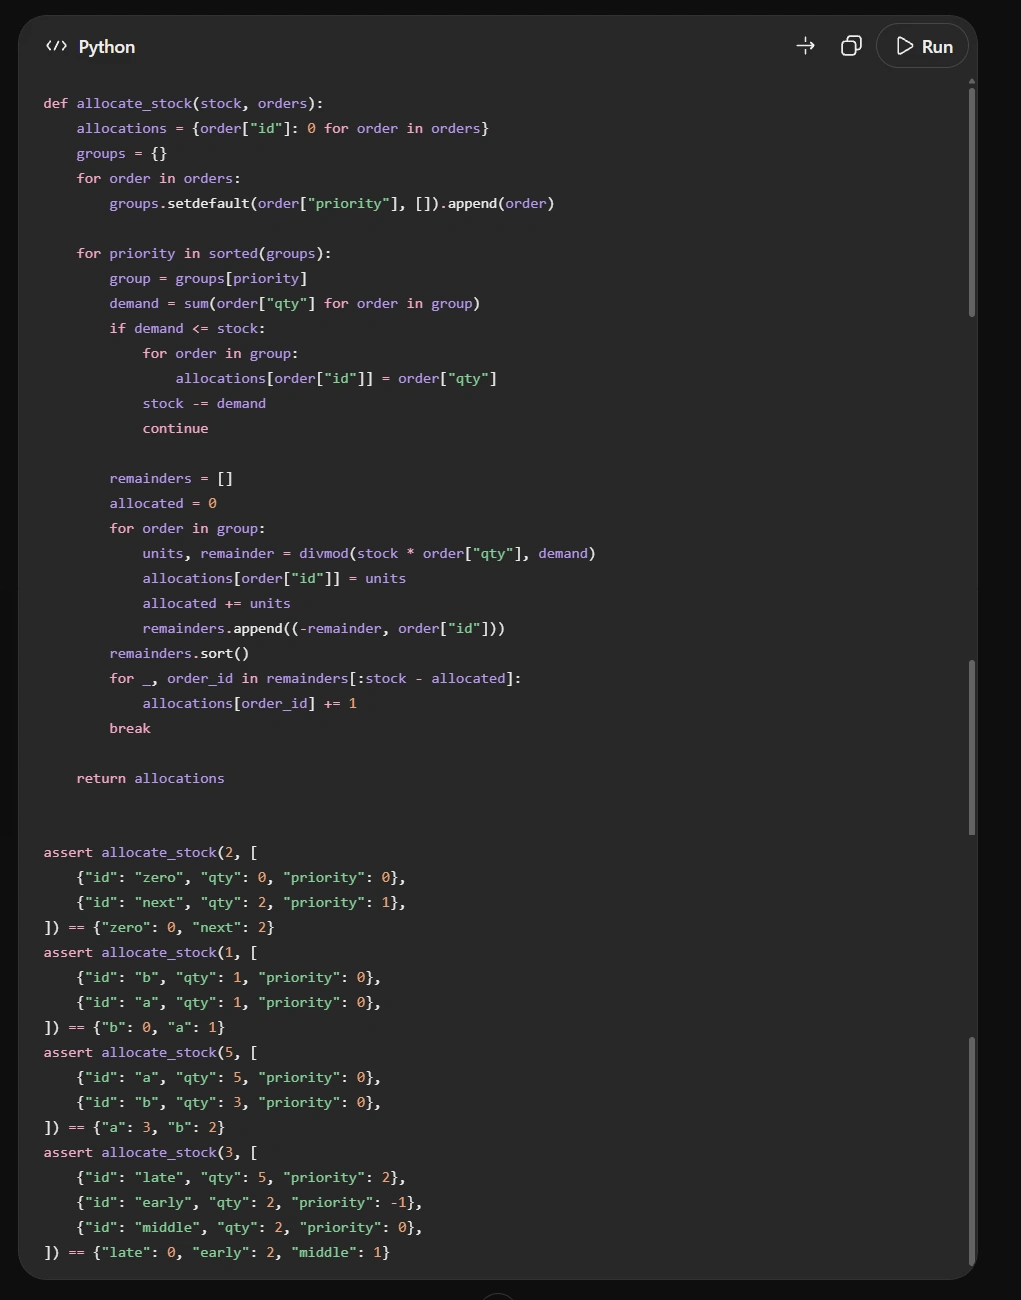Click the dict line with id "next"
The height and width of the screenshot is (1300, 1021).
241,902
